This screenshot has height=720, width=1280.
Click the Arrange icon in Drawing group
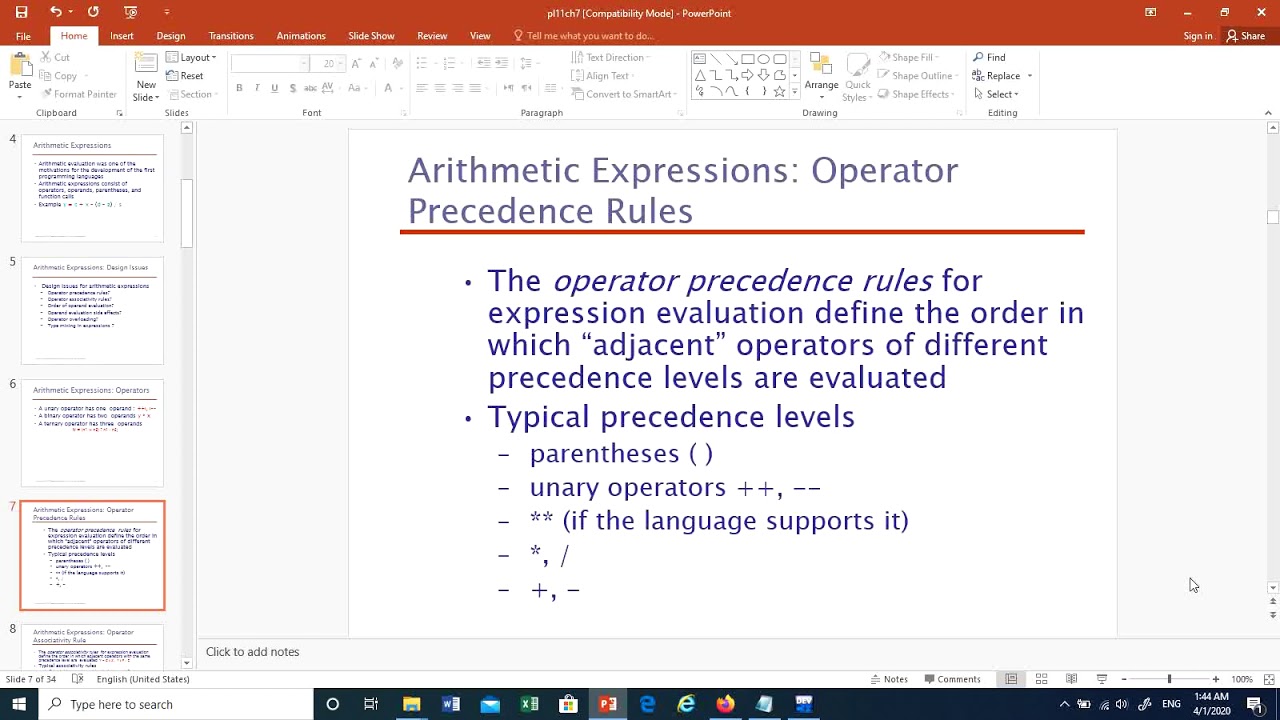(x=821, y=65)
